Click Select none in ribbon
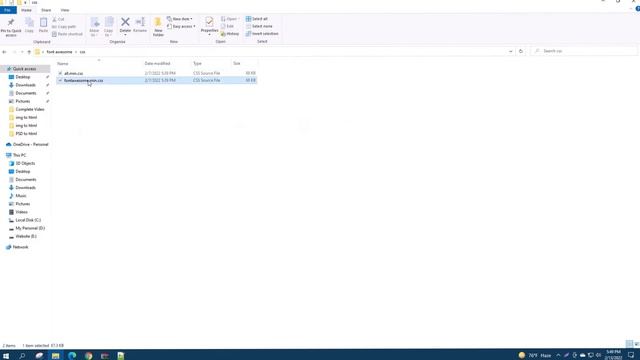The width and height of the screenshot is (640, 360). [259, 27]
